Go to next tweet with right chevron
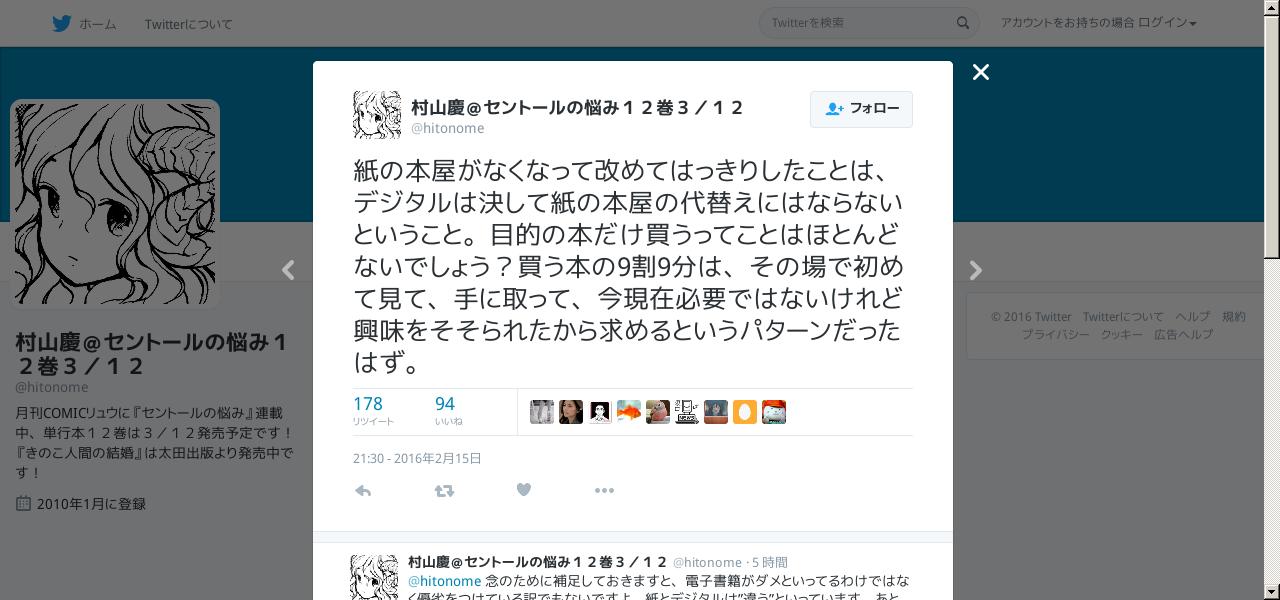The image size is (1280, 600). pos(976,270)
